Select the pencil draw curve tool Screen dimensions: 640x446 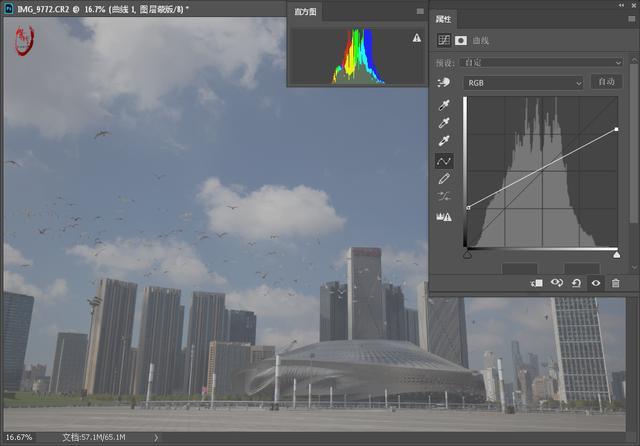pyautogui.click(x=445, y=178)
